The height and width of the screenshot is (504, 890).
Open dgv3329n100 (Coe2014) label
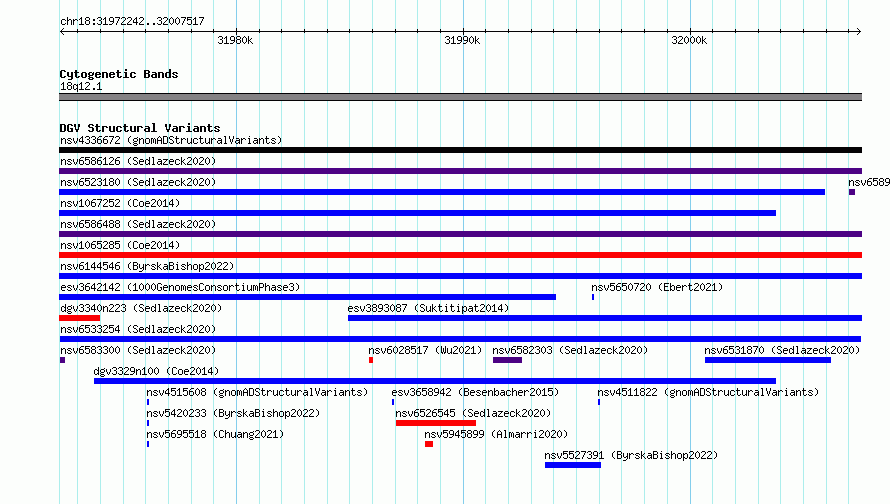(x=156, y=371)
